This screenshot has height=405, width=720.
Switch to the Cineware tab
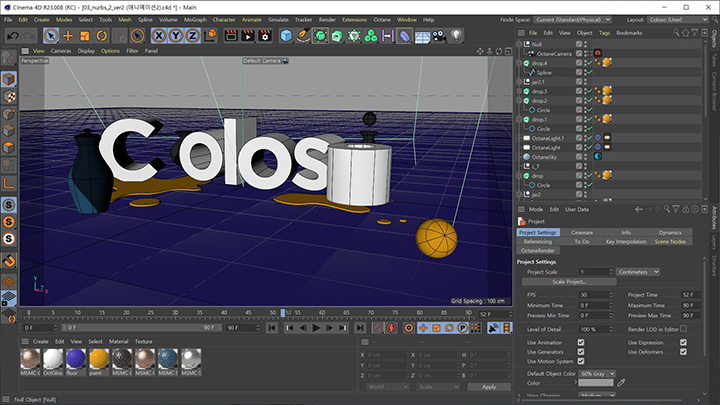[582, 233]
